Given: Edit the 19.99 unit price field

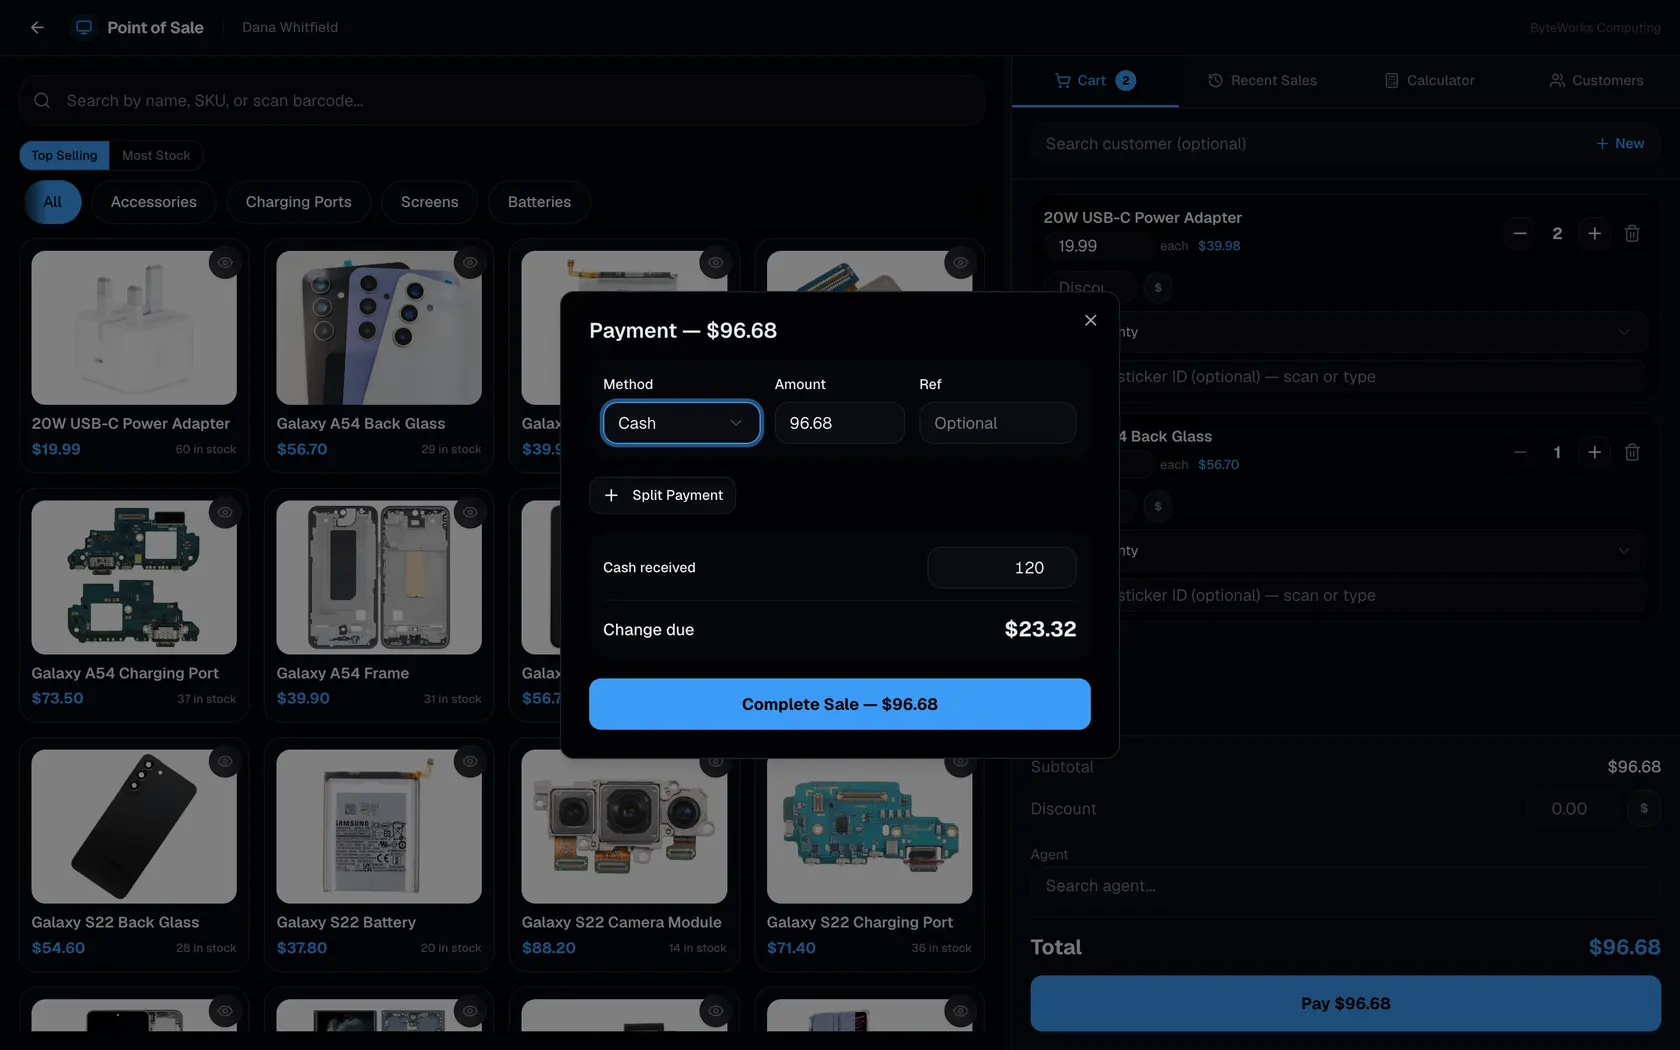Looking at the screenshot, I should click(1098, 246).
